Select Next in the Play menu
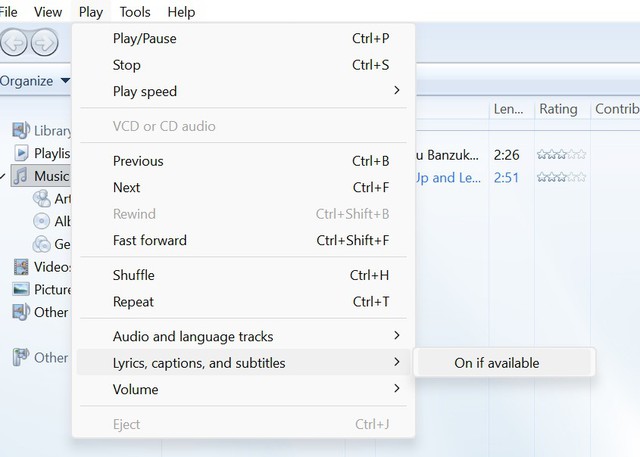The width and height of the screenshot is (640, 457). [x=243, y=187]
